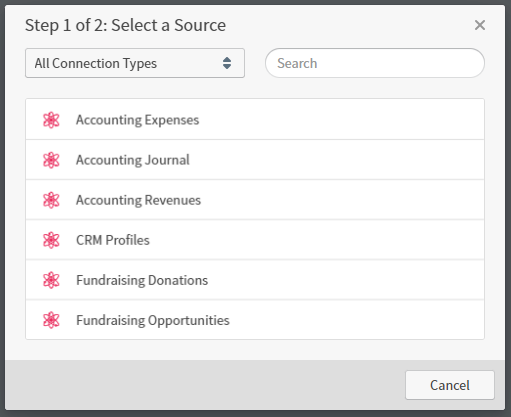The image size is (511, 417).
Task: Select the Accounting Expenses source
Action: coord(255,119)
